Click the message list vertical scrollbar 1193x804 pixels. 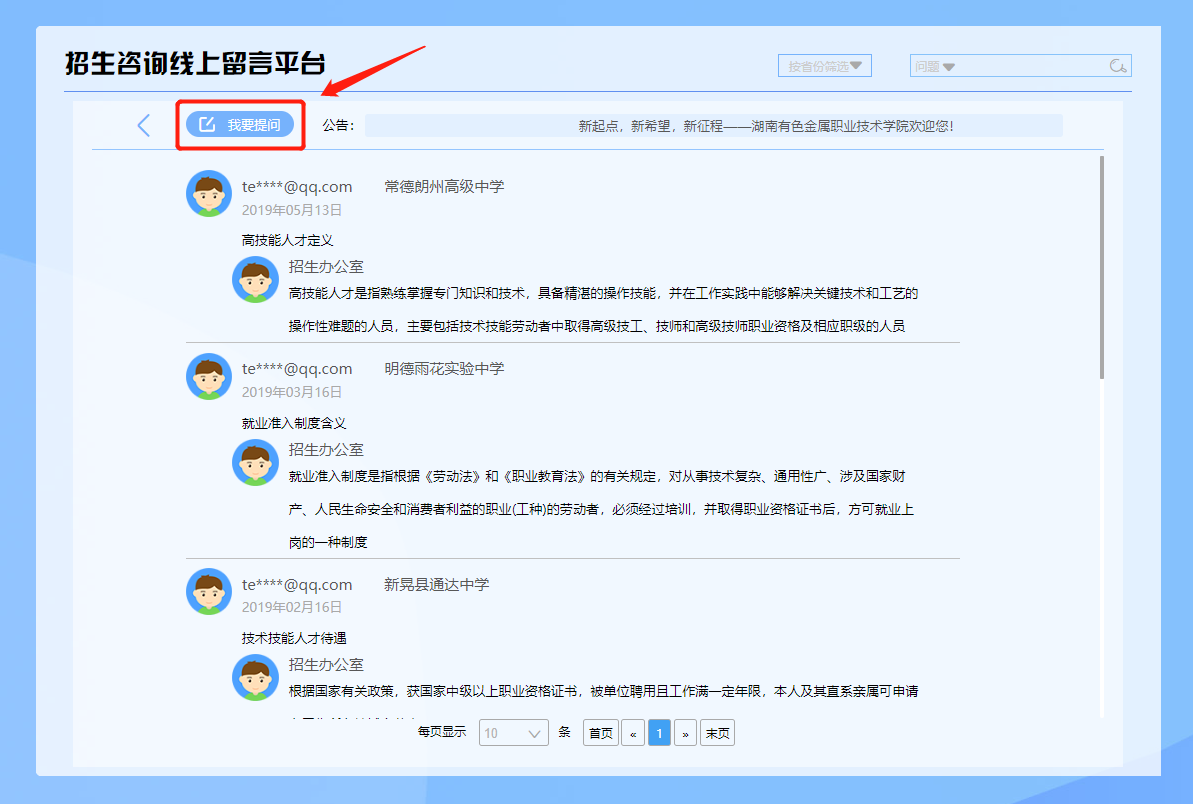[x=1102, y=268]
